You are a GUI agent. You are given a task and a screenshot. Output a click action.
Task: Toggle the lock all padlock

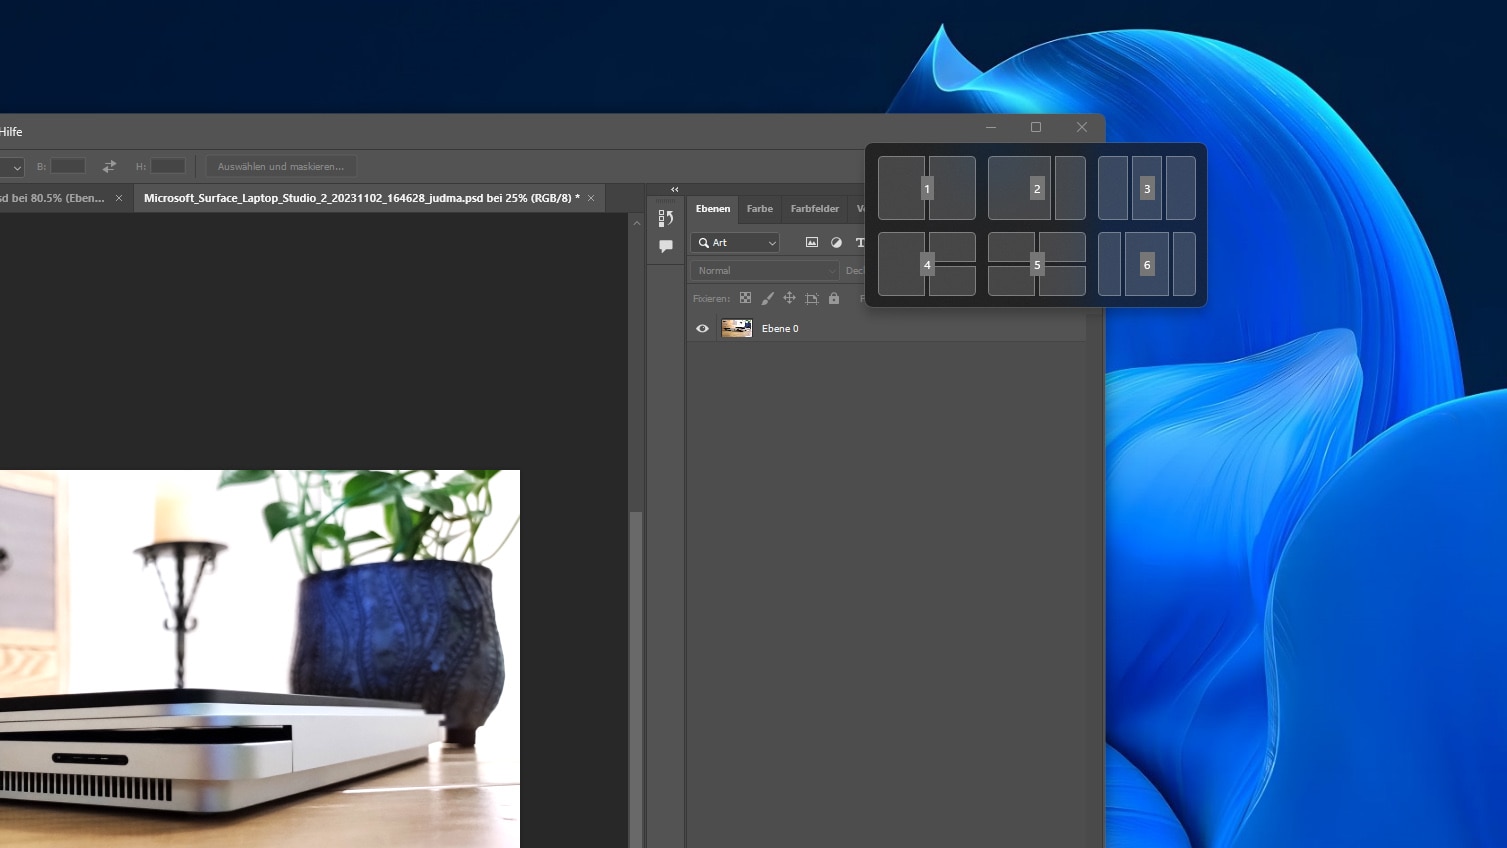click(834, 298)
